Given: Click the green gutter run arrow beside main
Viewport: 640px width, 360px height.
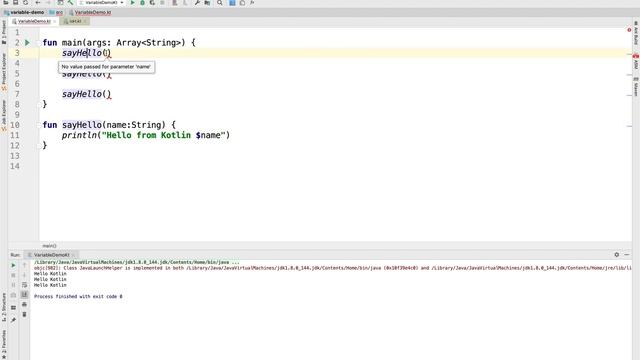Looking at the screenshot, I should pos(27,42).
